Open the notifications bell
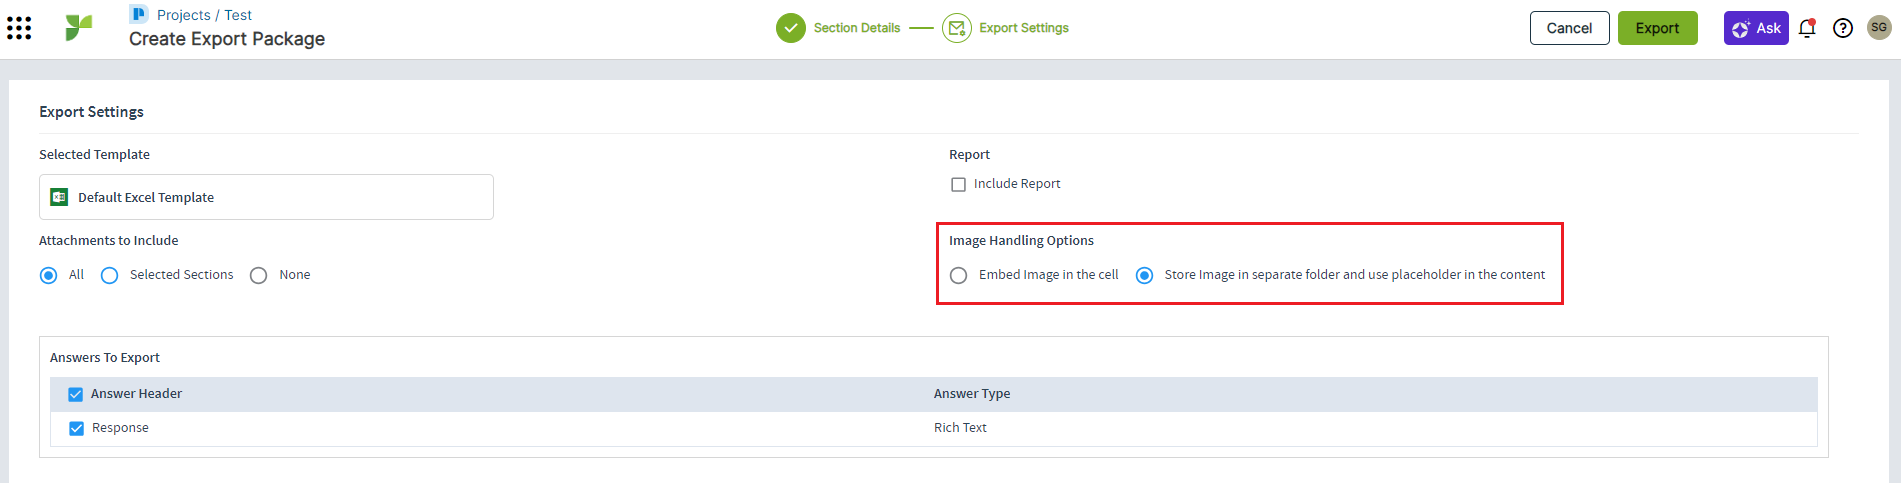The width and height of the screenshot is (1901, 483). coord(1806,28)
